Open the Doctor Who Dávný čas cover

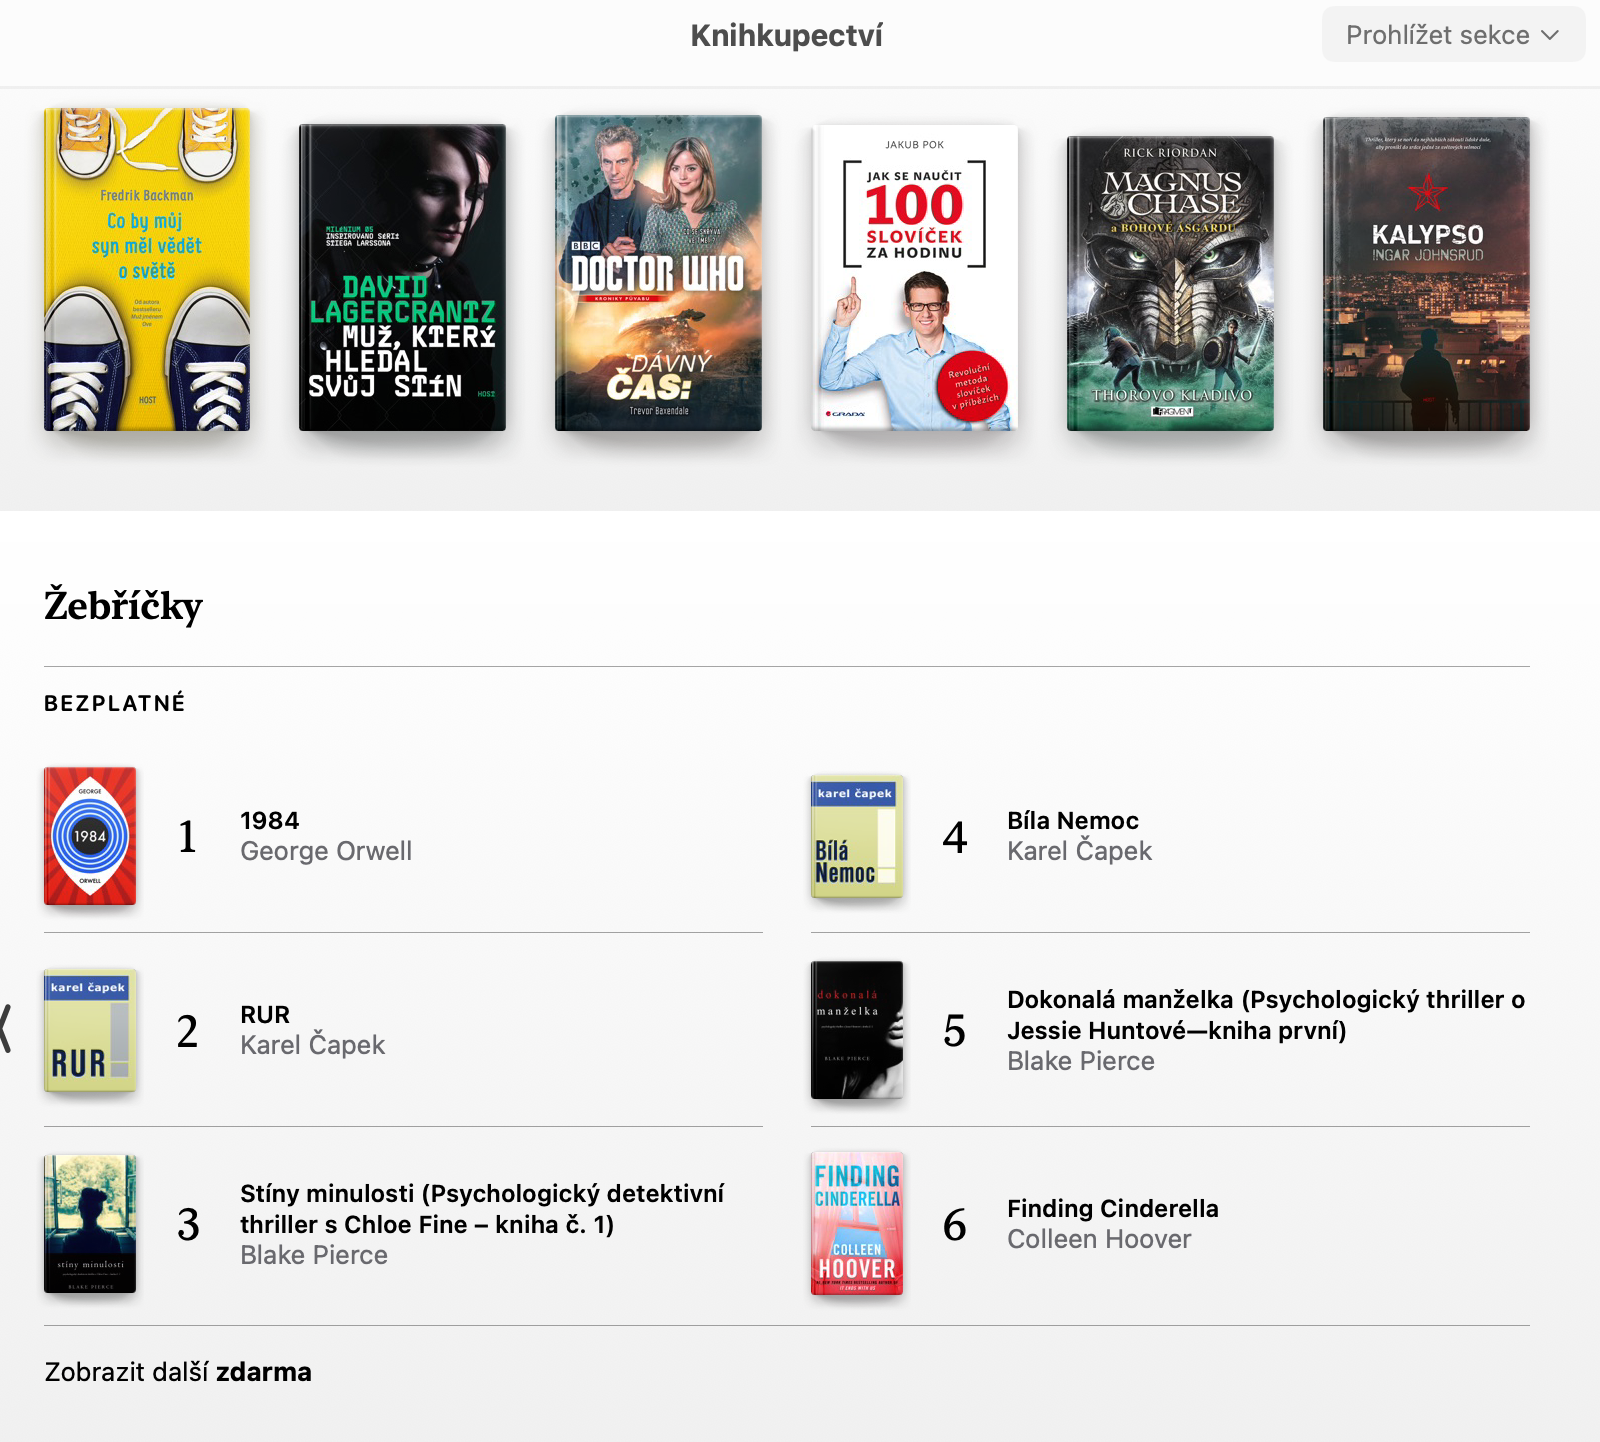point(658,273)
